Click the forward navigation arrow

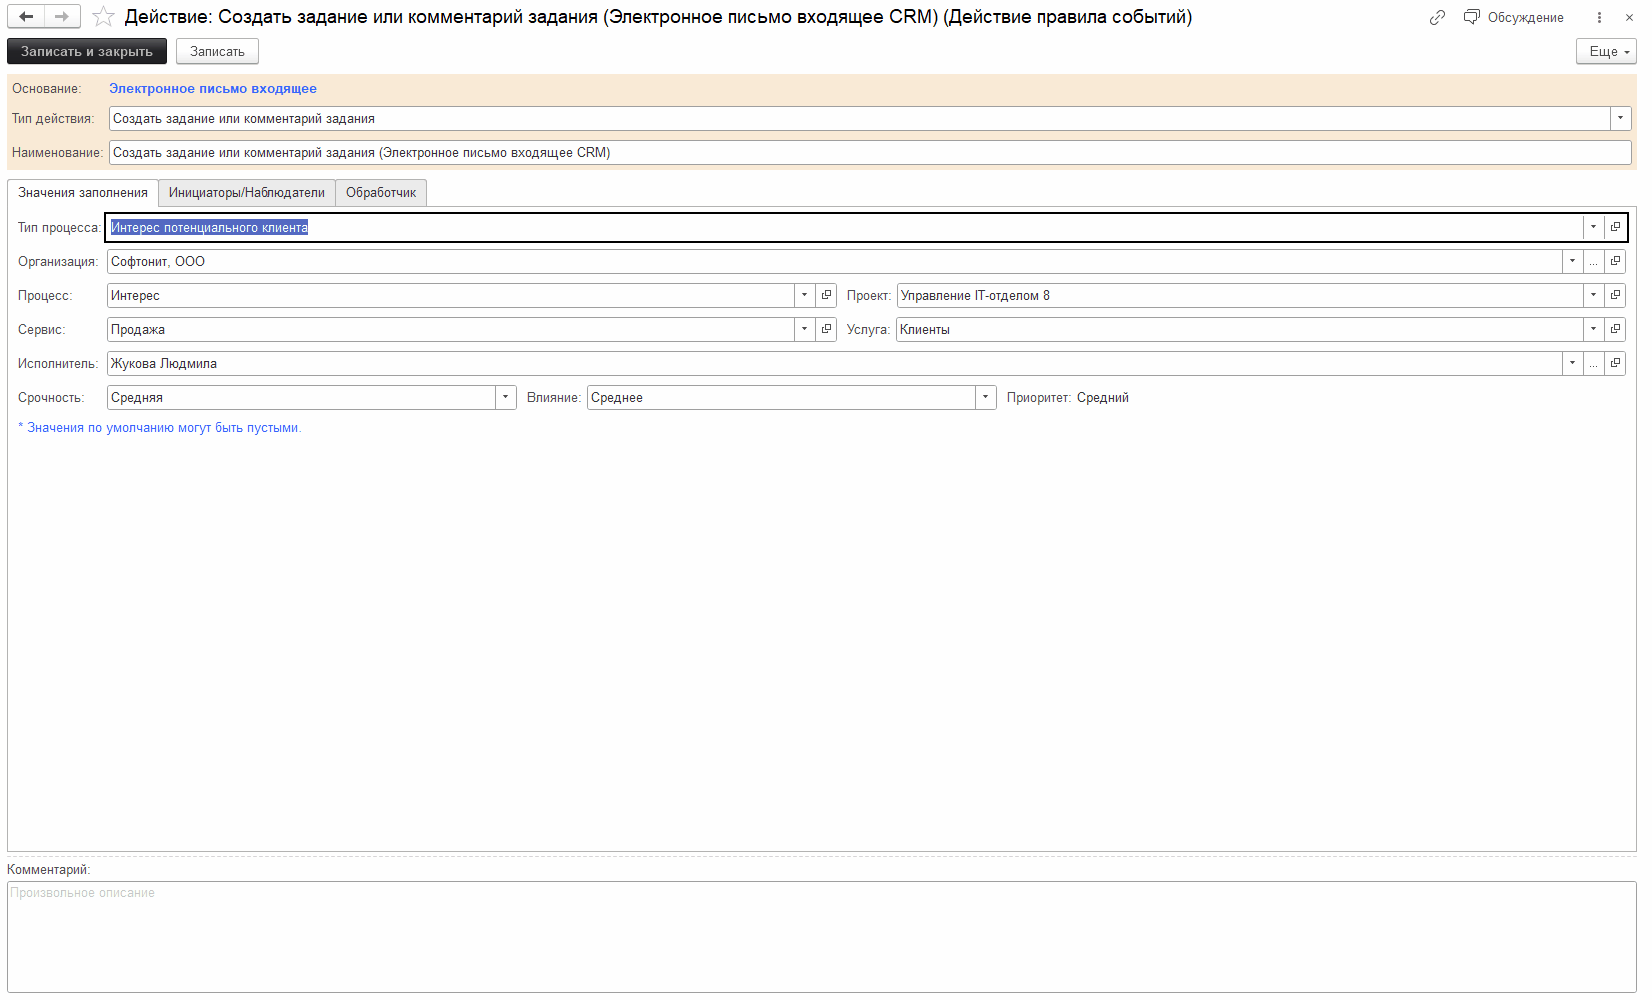point(62,17)
